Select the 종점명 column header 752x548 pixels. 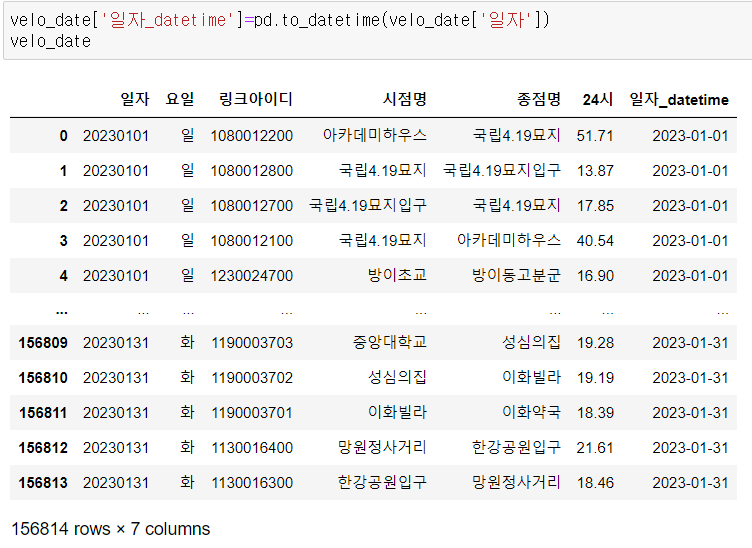(539, 99)
